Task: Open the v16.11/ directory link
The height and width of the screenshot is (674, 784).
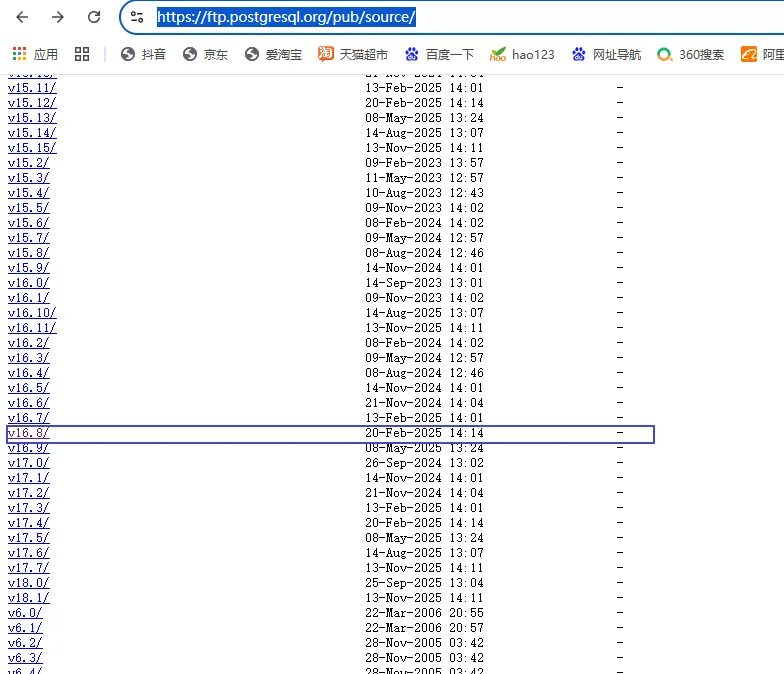Action: pyautogui.click(x=32, y=328)
